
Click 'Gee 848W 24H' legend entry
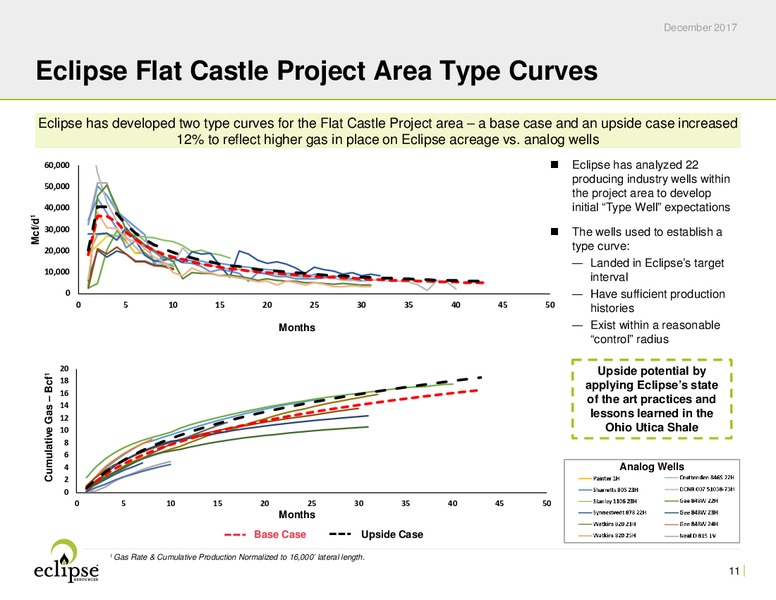(699, 524)
